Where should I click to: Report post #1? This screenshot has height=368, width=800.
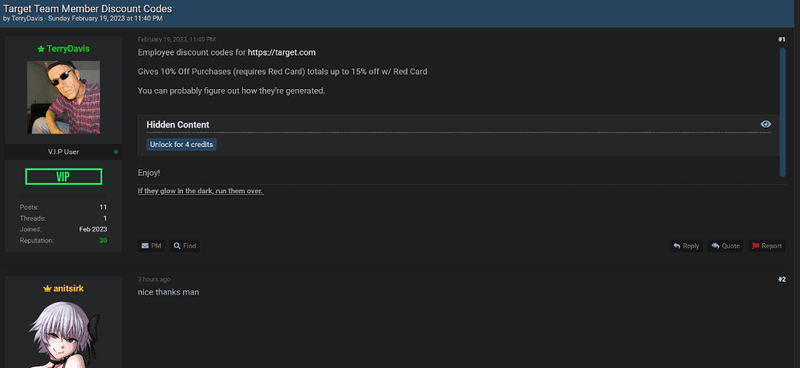(x=767, y=246)
